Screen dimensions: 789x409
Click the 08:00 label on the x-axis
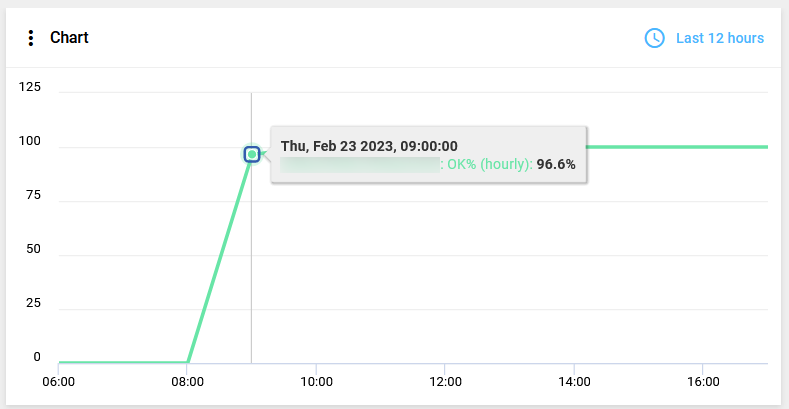tap(187, 381)
